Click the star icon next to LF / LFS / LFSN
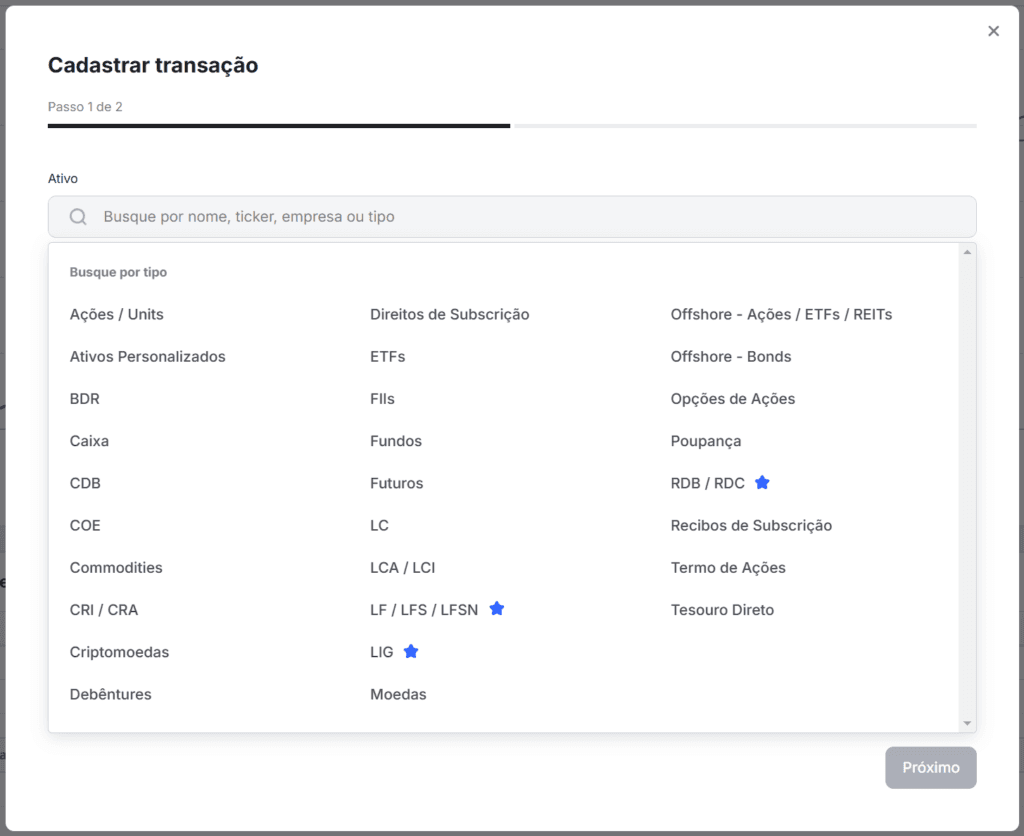The width and height of the screenshot is (1024, 836). coord(497,609)
